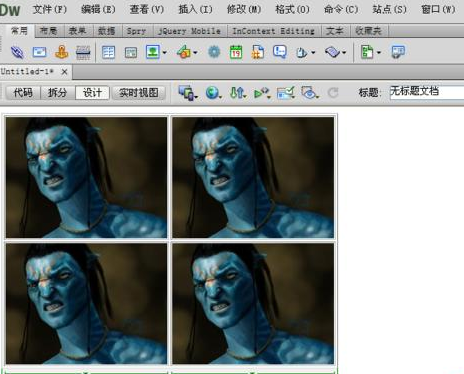This screenshot has width=464, height=374.
Task: Open the W3C Validation dropdown
Action: (x=261, y=93)
